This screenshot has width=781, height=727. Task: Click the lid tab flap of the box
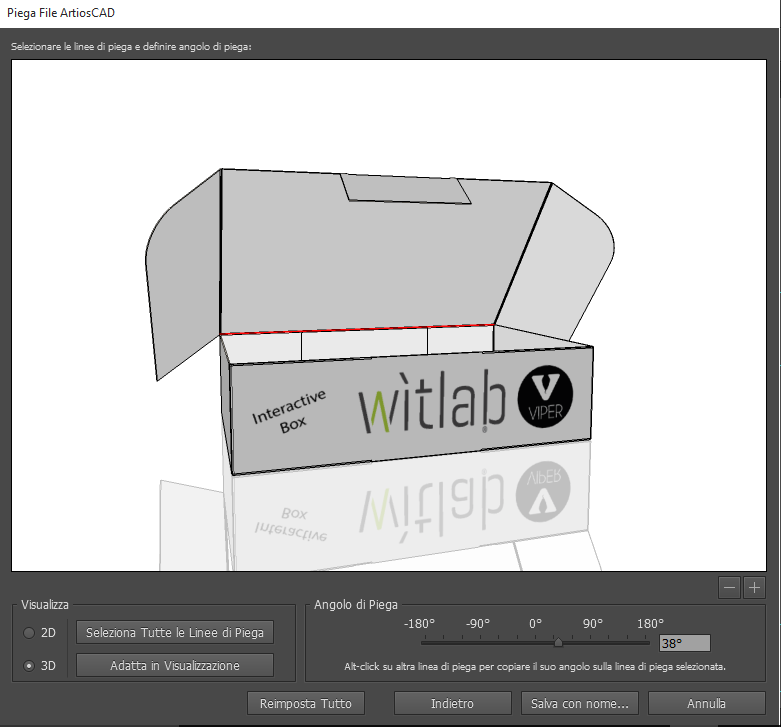(x=405, y=189)
